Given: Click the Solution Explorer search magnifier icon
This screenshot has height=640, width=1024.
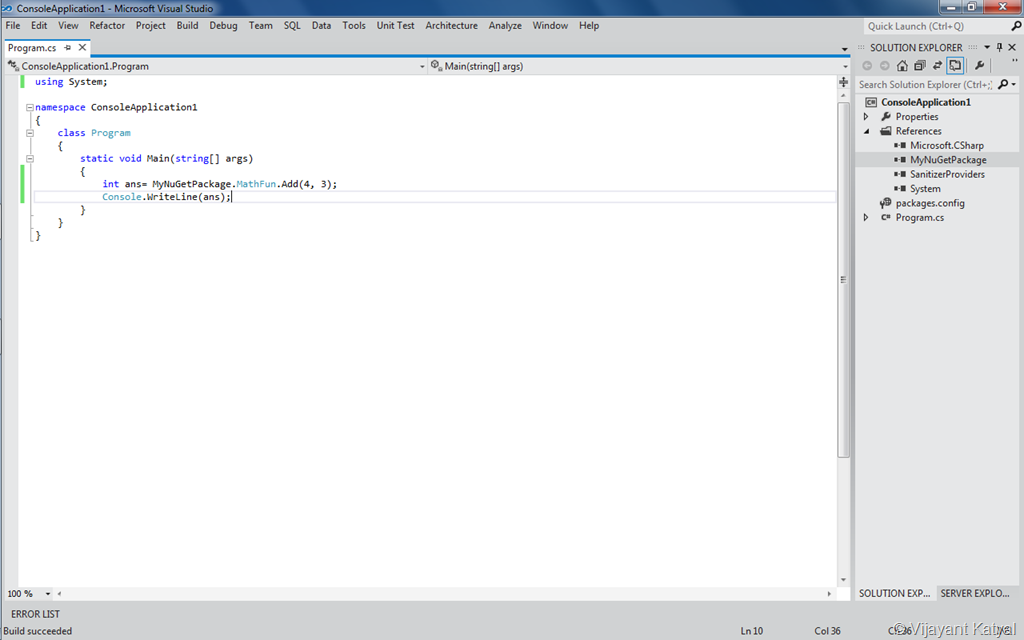Looking at the screenshot, I should coord(1003,84).
